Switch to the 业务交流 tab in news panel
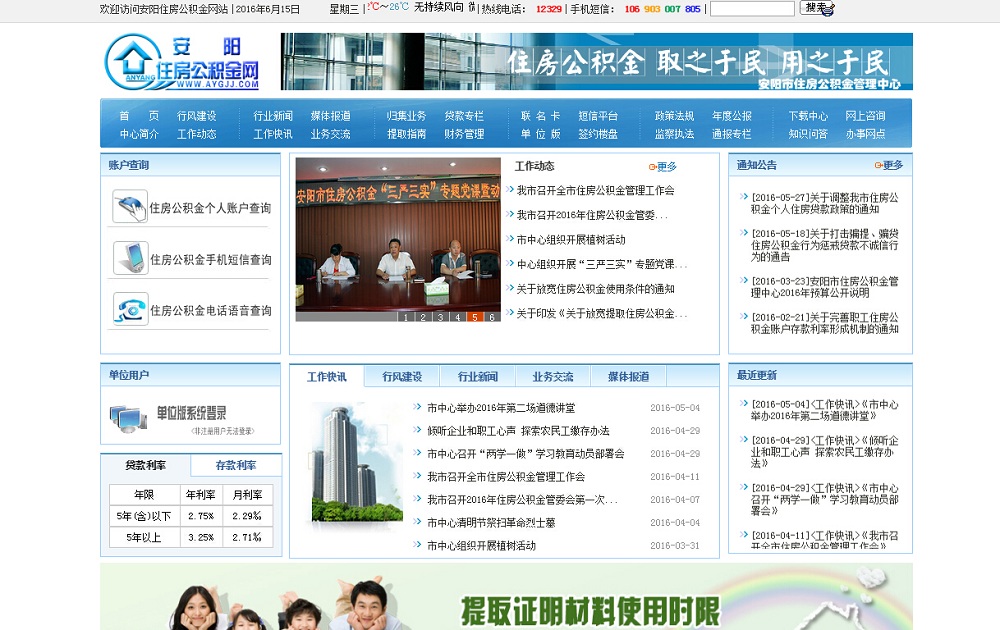1000x630 pixels. pos(552,377)
